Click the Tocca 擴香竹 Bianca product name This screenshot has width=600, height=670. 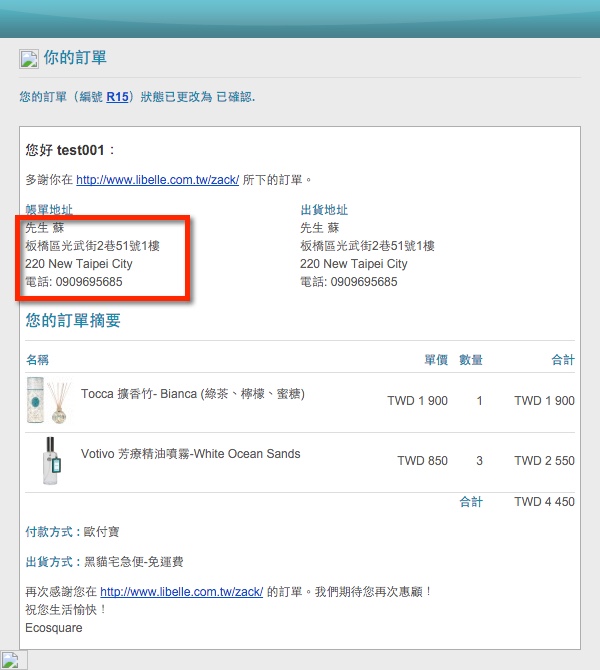click(x=193, y=394)
